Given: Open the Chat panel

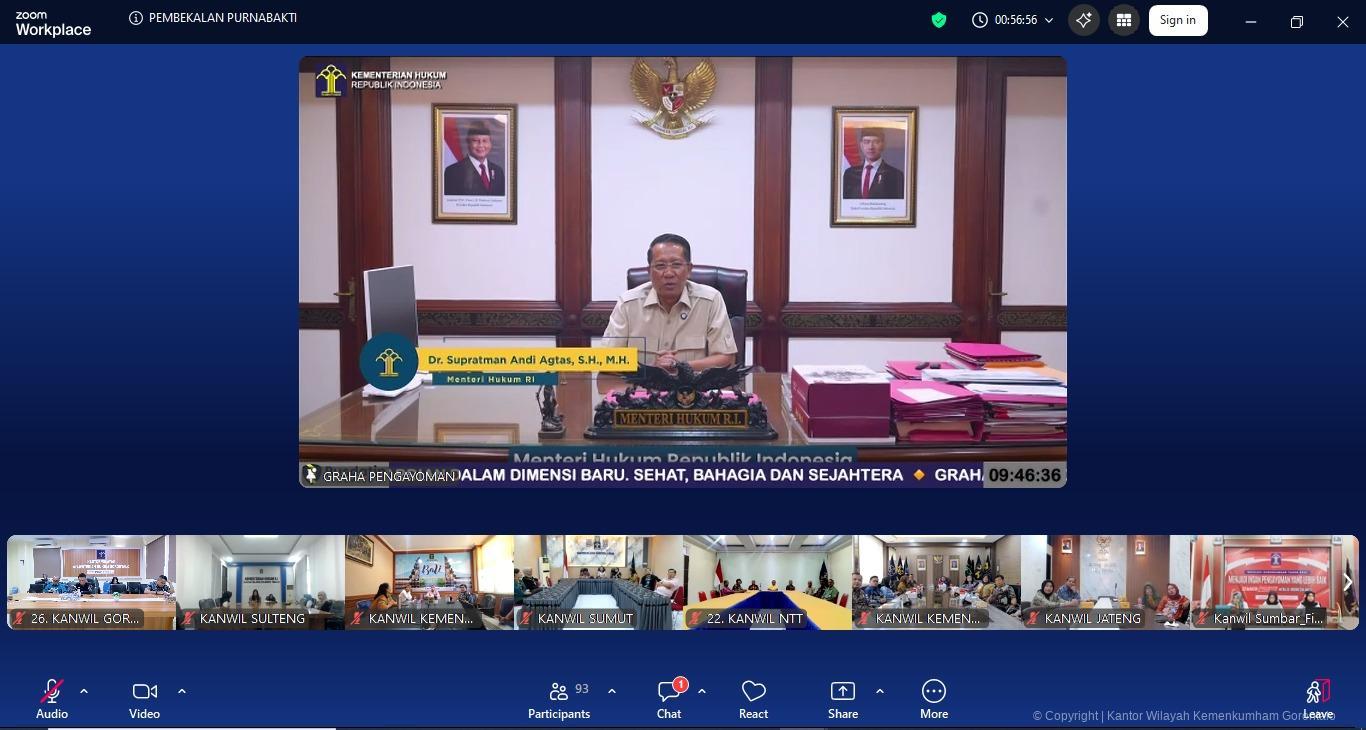Looking at the screenshot, I should coord(669,699).
